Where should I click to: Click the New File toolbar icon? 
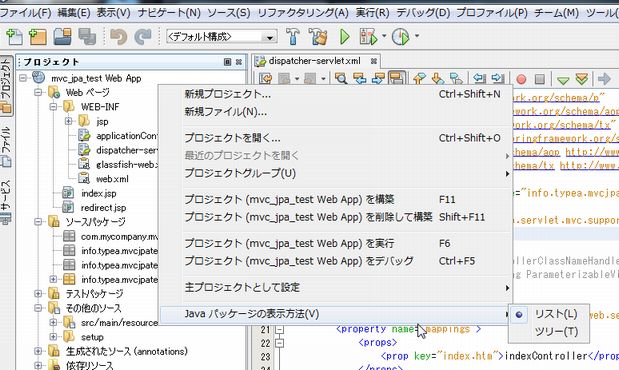click(15, 37)
